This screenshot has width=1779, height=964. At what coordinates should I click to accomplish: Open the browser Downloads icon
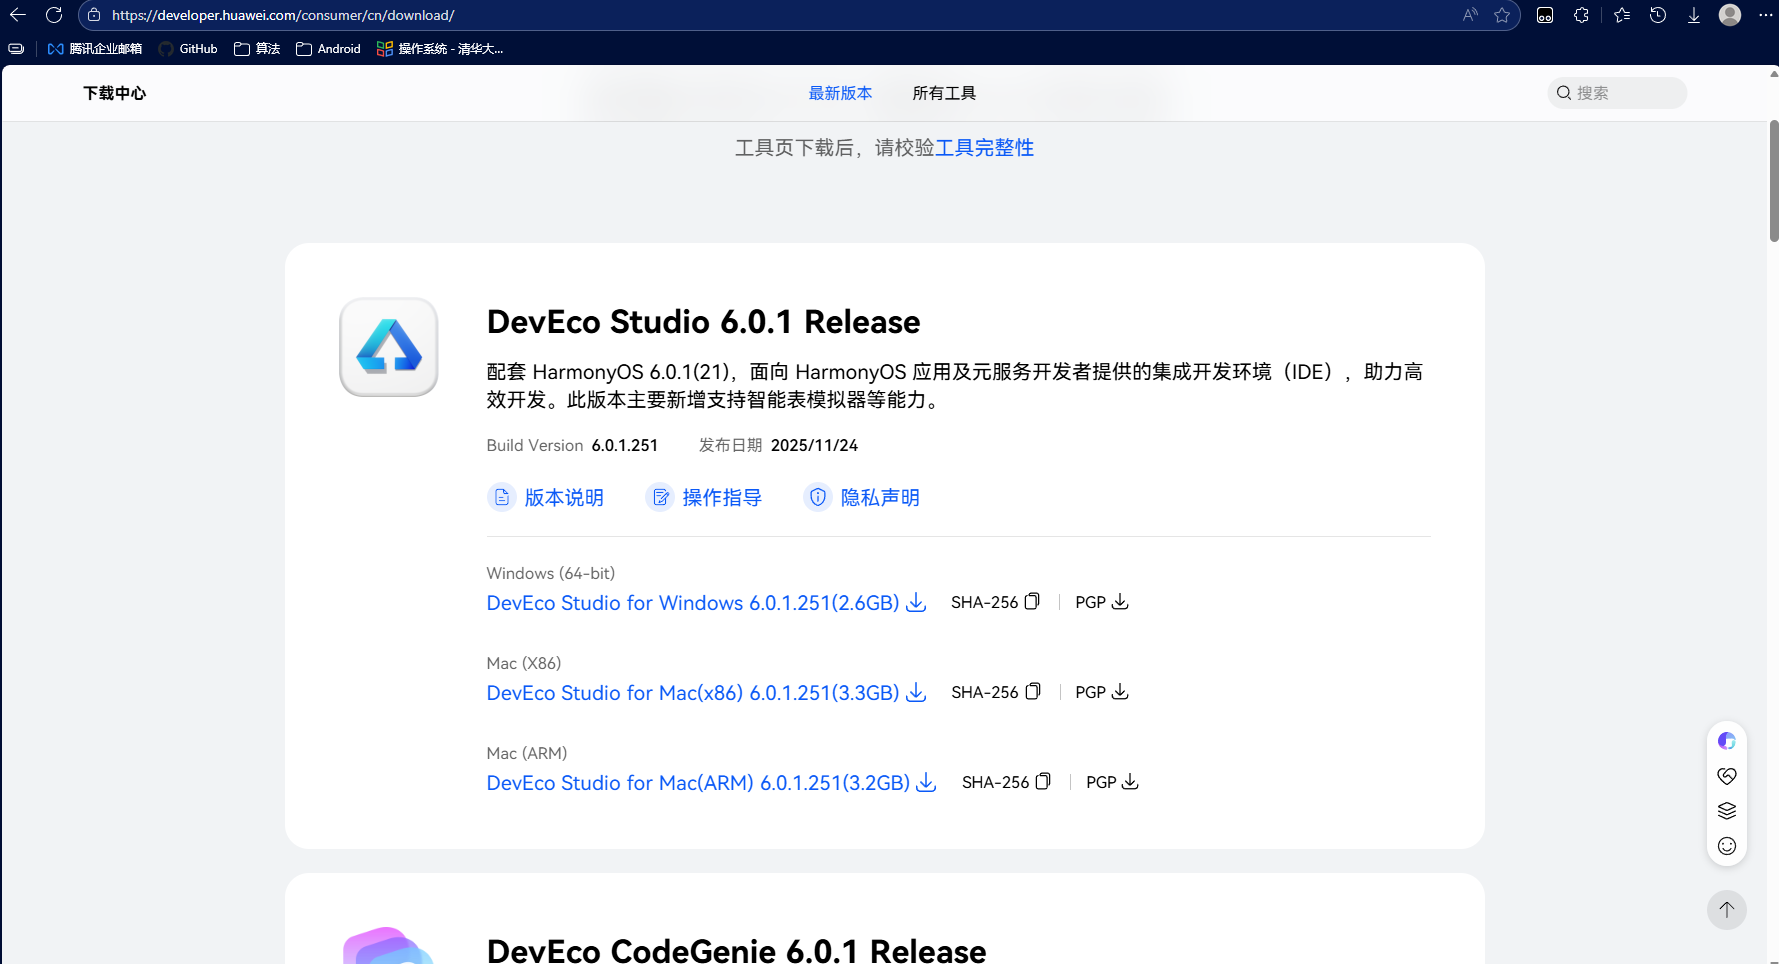(1693, 15)
